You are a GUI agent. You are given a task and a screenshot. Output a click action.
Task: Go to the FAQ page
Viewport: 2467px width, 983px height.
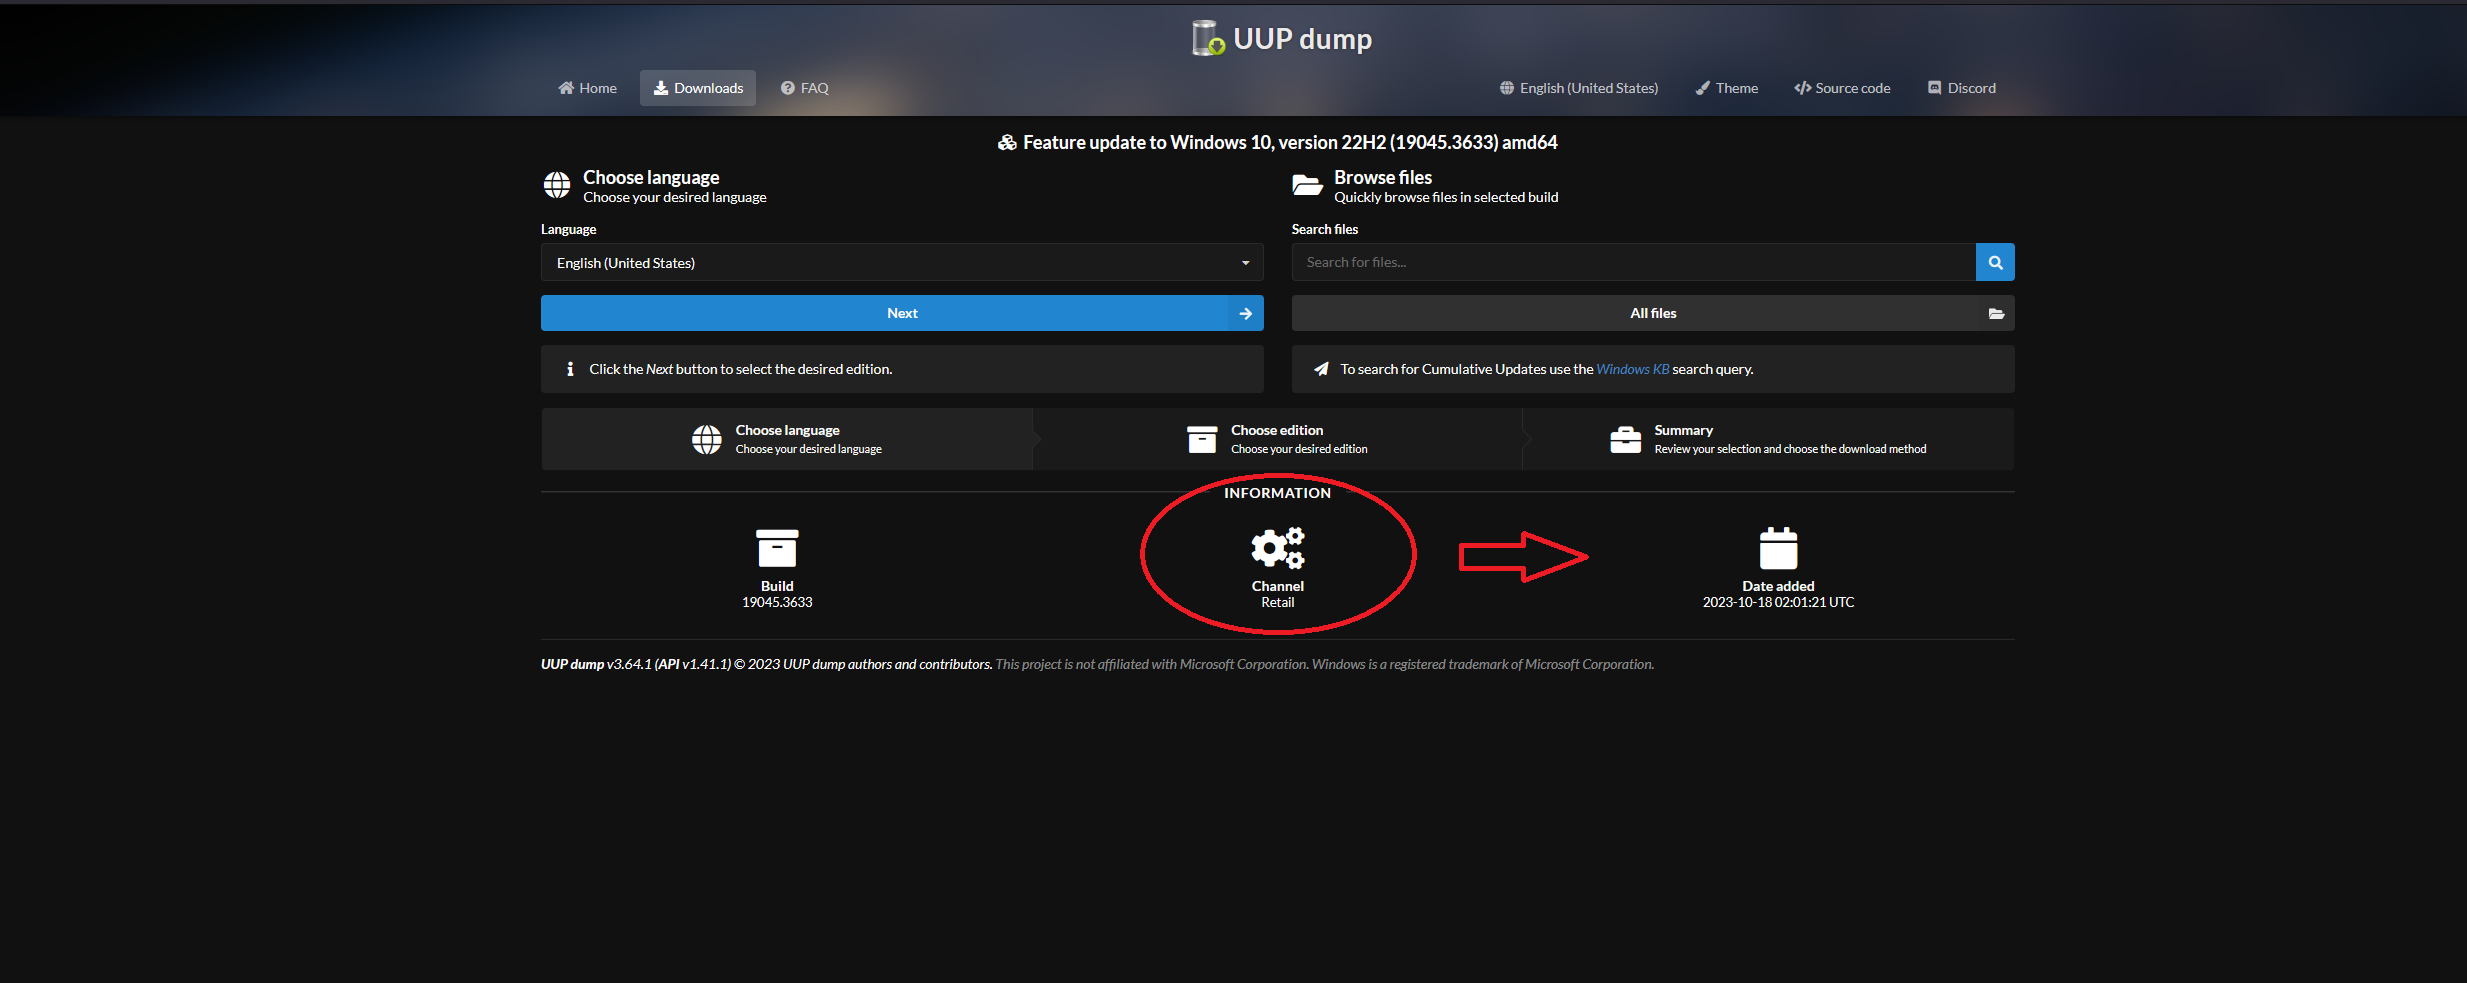coord(804,88)
